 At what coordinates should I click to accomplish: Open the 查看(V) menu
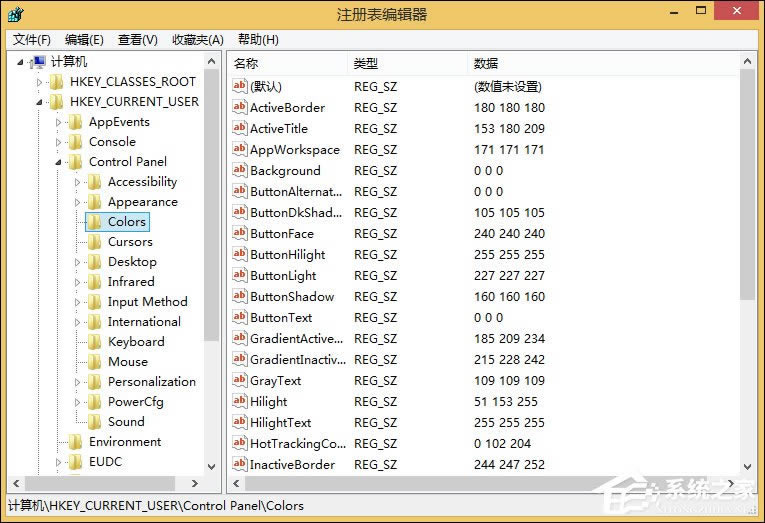point(138,40)
